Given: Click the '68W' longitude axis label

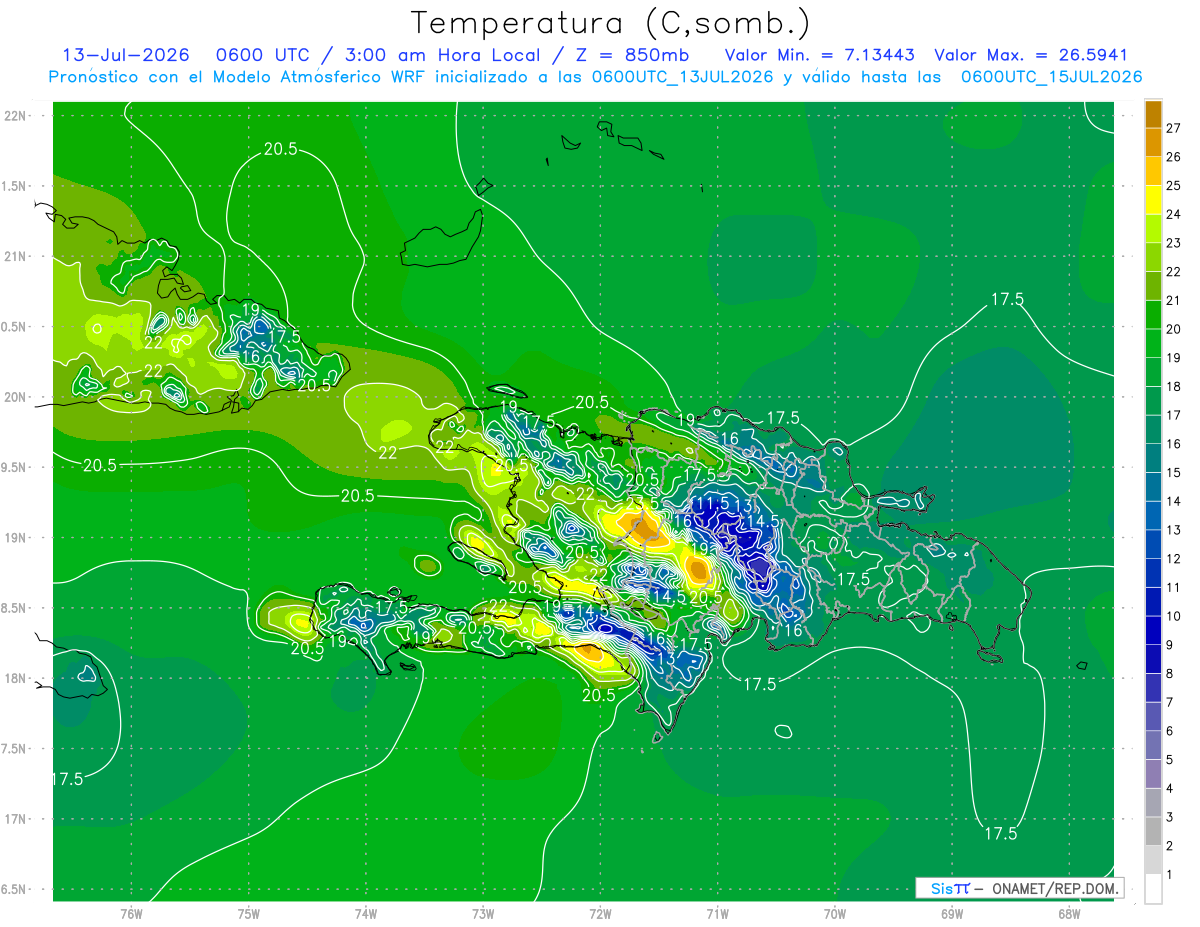Looking at the screenshot, I should pyautogui.click(x=1068, y=913).
